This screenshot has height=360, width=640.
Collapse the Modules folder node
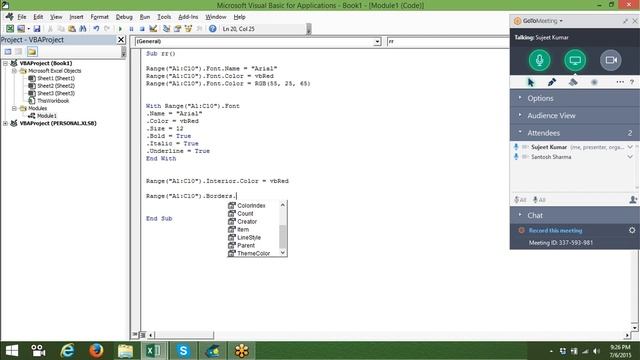[14, 108]
